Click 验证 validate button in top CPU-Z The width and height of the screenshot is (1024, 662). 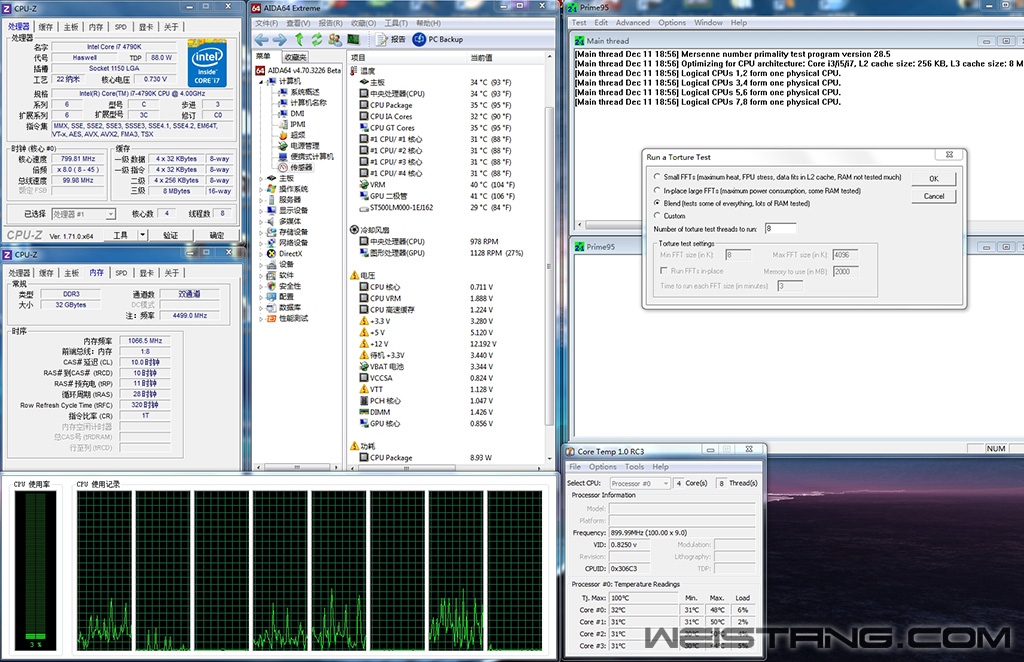click(x=171, y=235)
